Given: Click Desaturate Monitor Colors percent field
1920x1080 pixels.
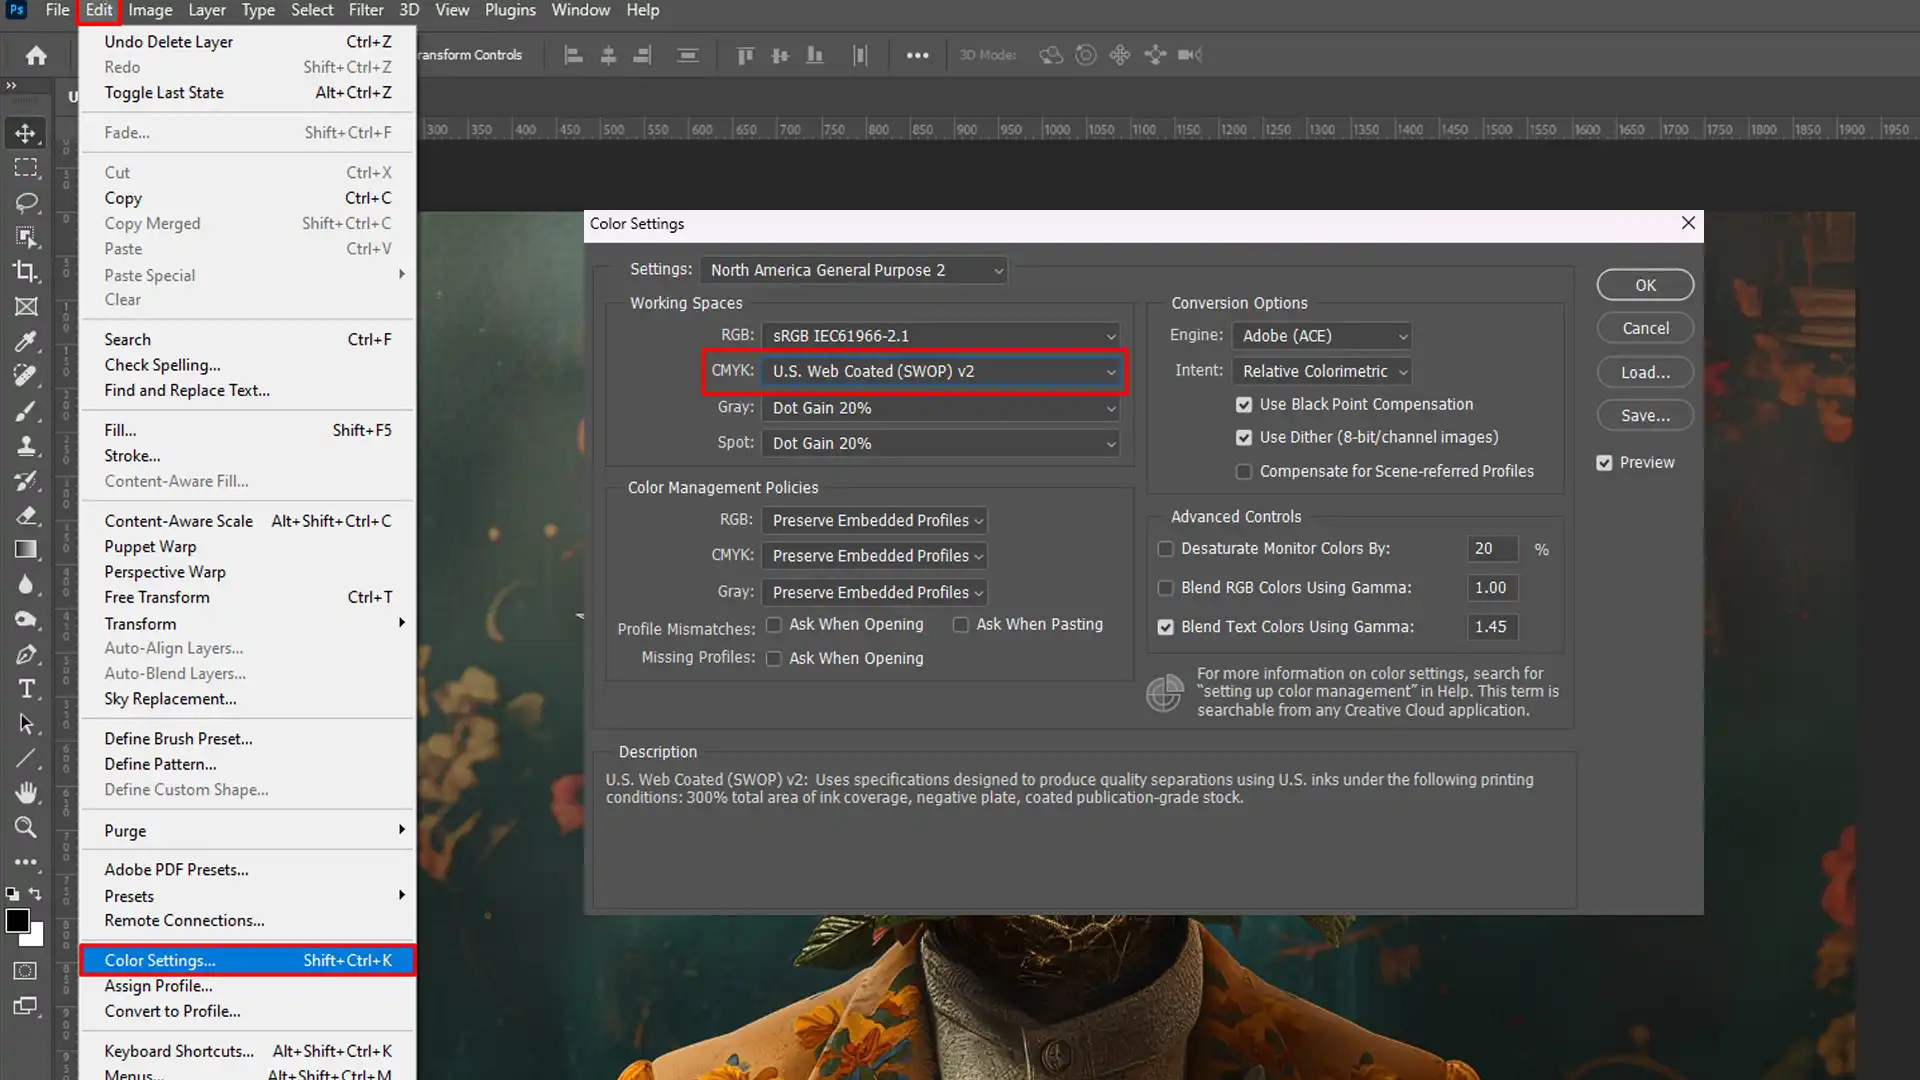Looking at the screenshot, I should 1492,549.
